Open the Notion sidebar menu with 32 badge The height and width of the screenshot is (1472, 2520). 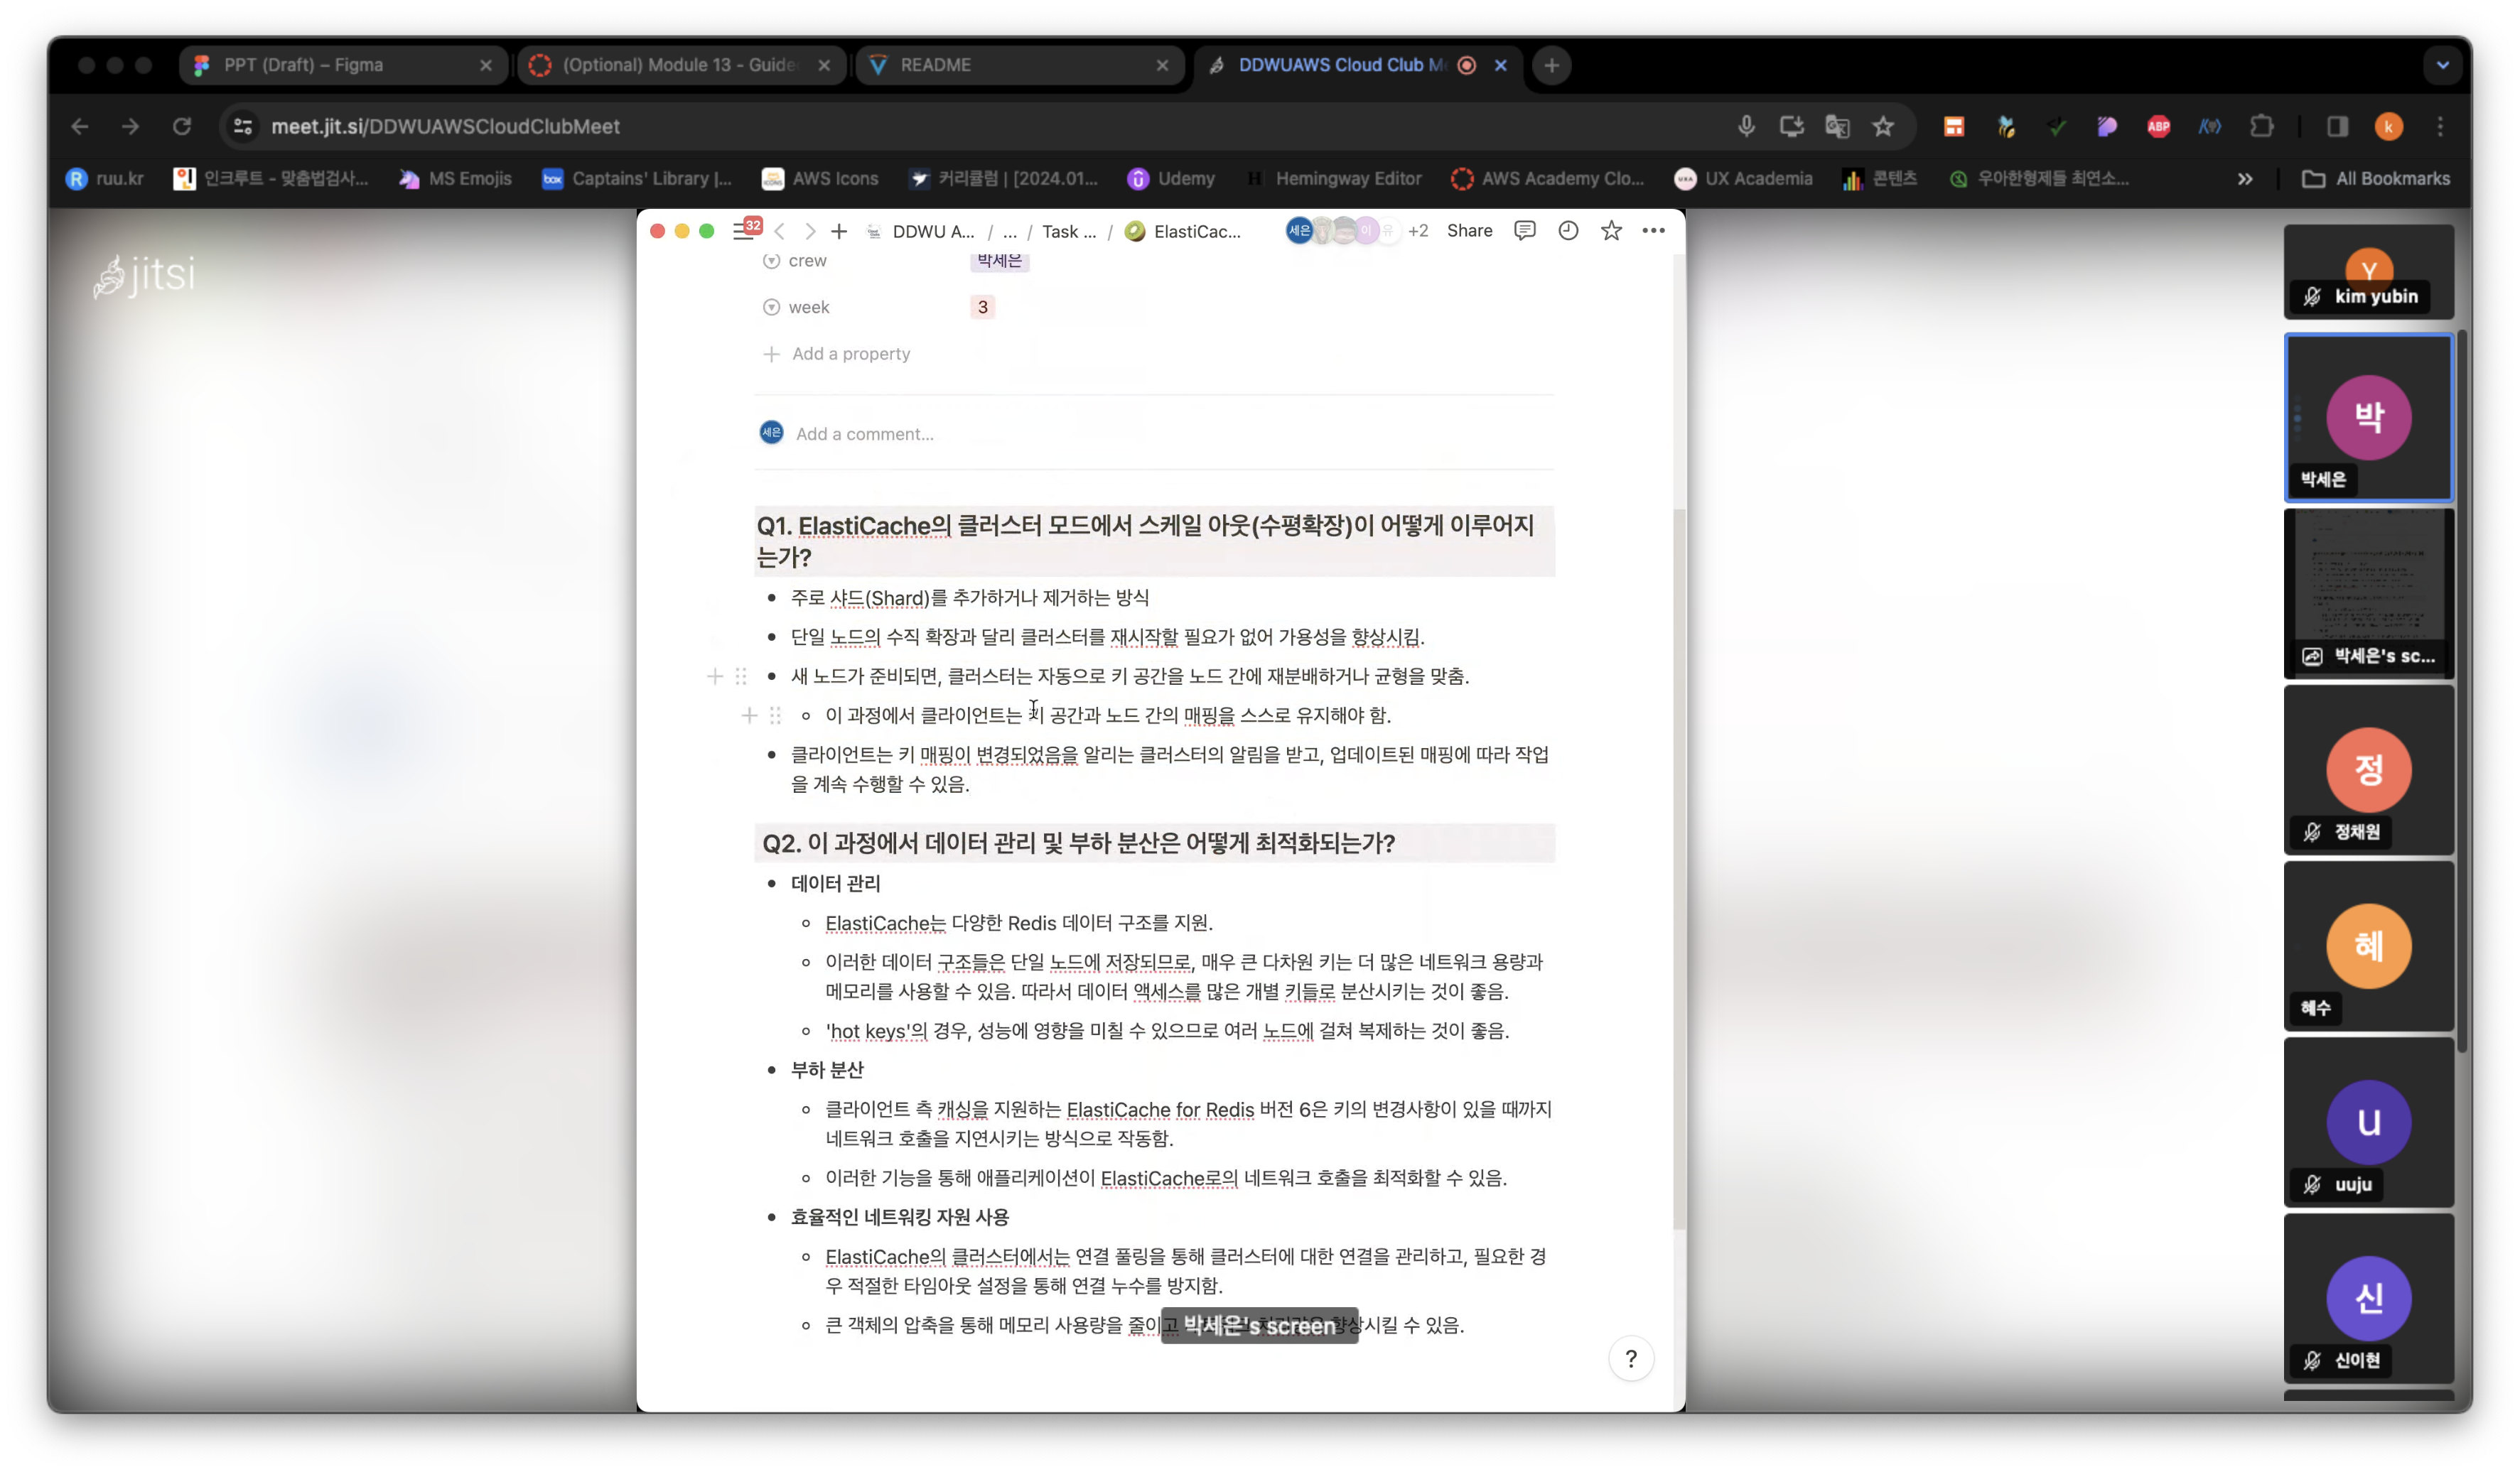coord(746,230)
